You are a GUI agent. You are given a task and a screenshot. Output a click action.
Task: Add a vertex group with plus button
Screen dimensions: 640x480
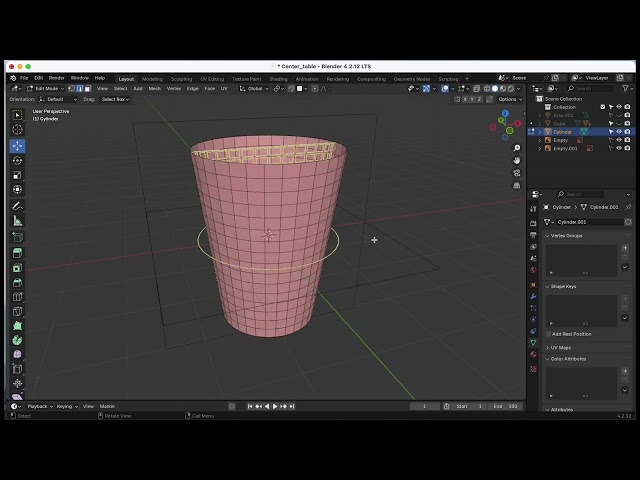[x=625, y=248]
